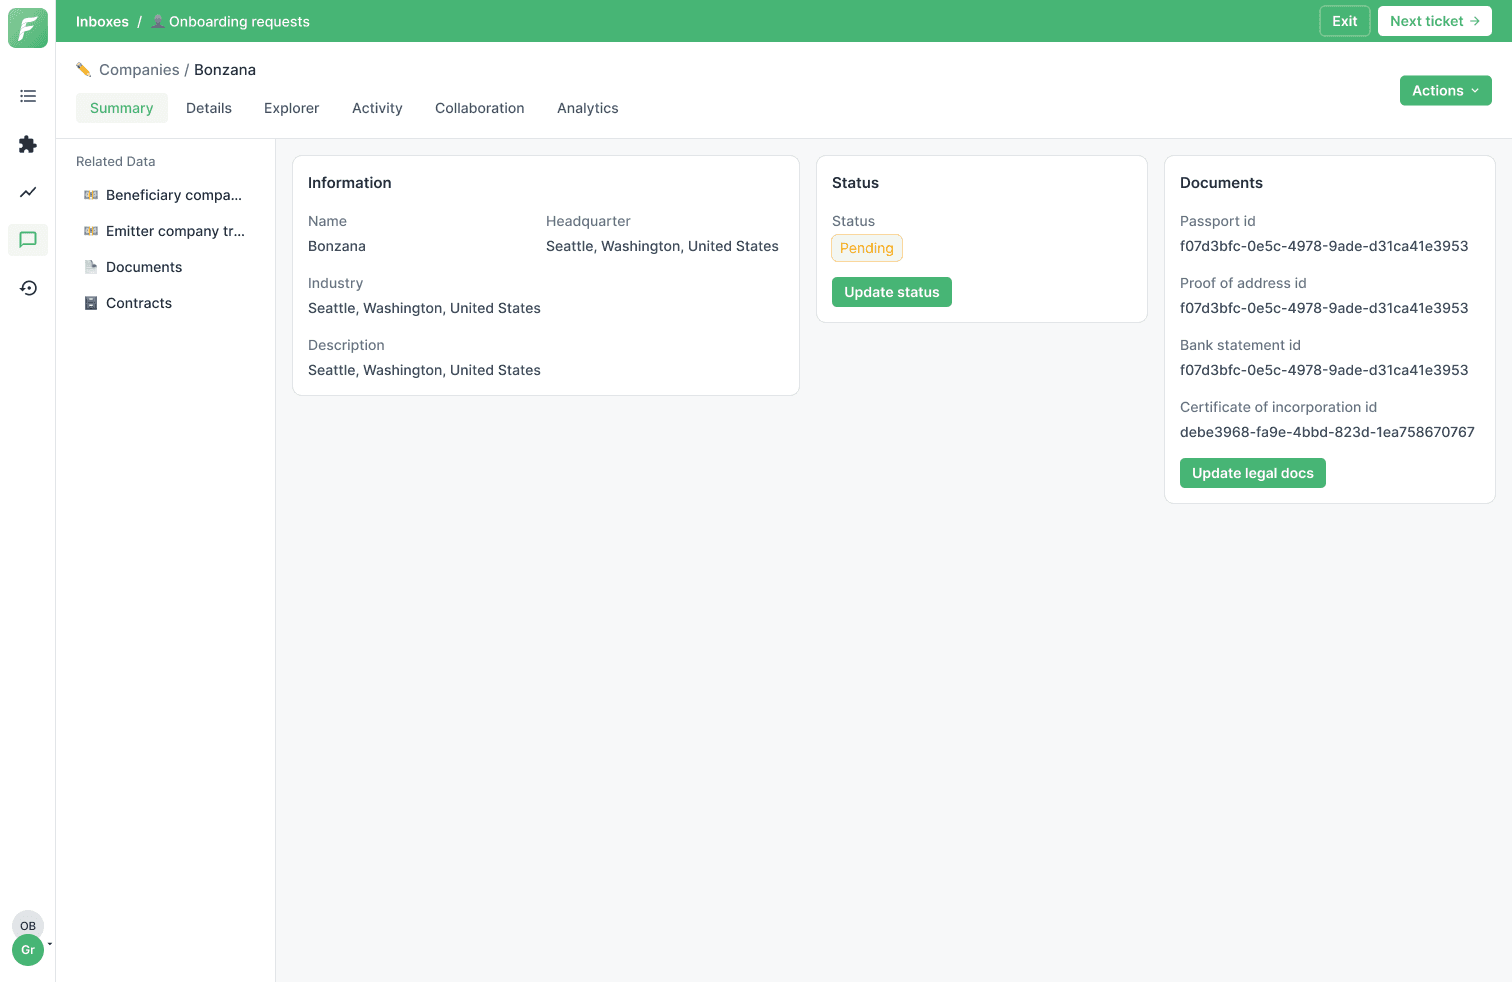Click the Passport id value
The image size is (1512, 982).
coord(1324,246)
